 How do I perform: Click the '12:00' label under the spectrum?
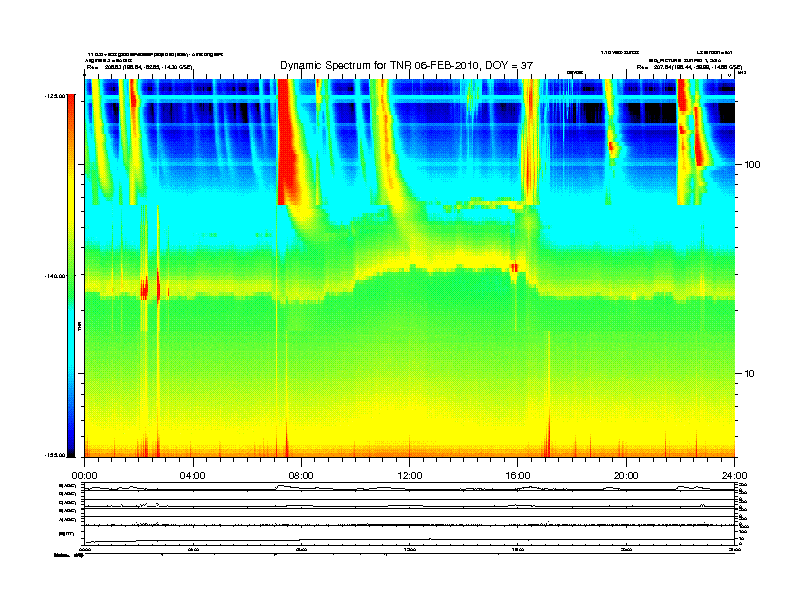[410, 476]
